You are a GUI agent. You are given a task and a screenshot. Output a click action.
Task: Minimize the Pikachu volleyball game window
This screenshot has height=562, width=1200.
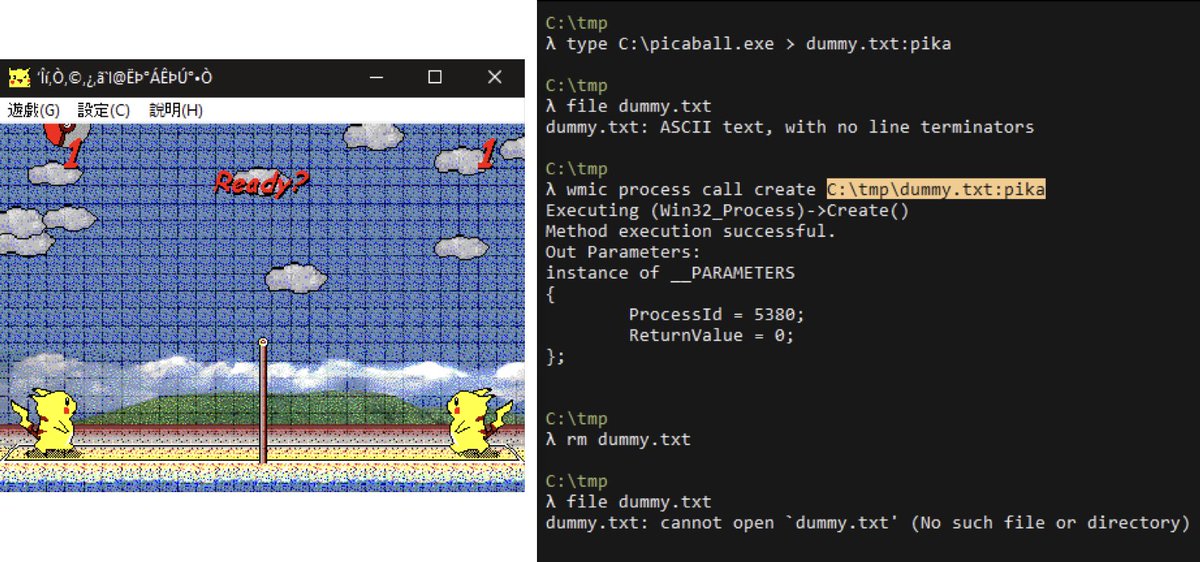point(375,77)
